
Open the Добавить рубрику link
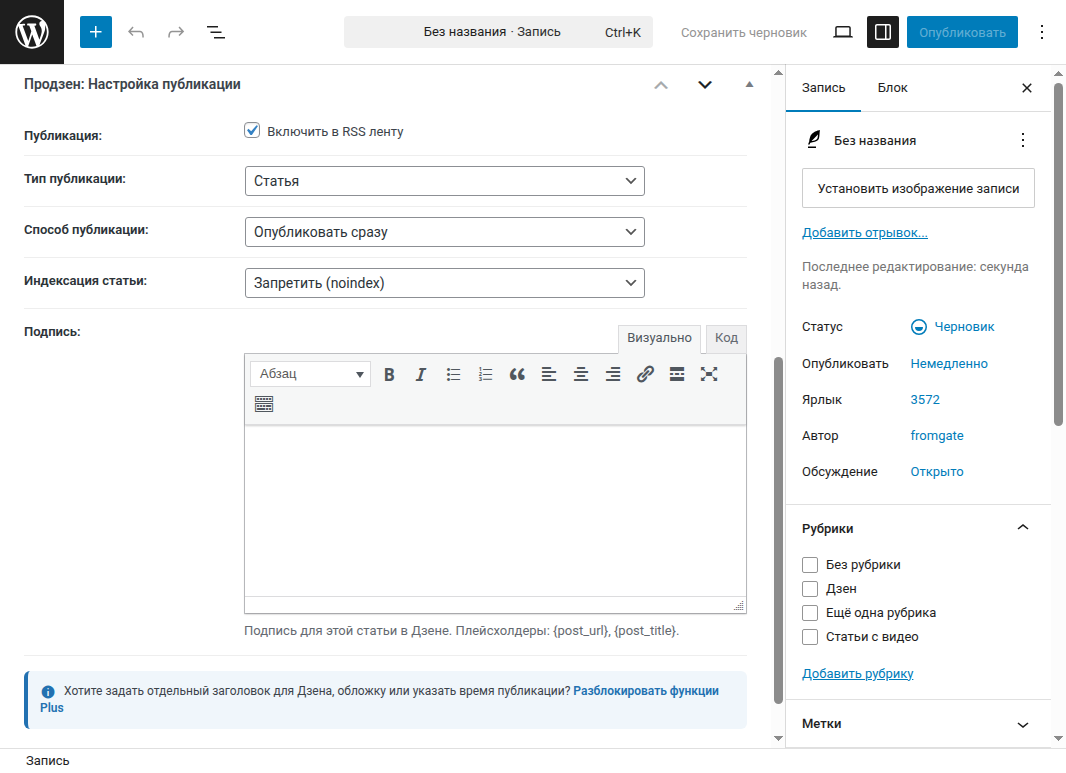pyautogui.click(x=857, y=674)
